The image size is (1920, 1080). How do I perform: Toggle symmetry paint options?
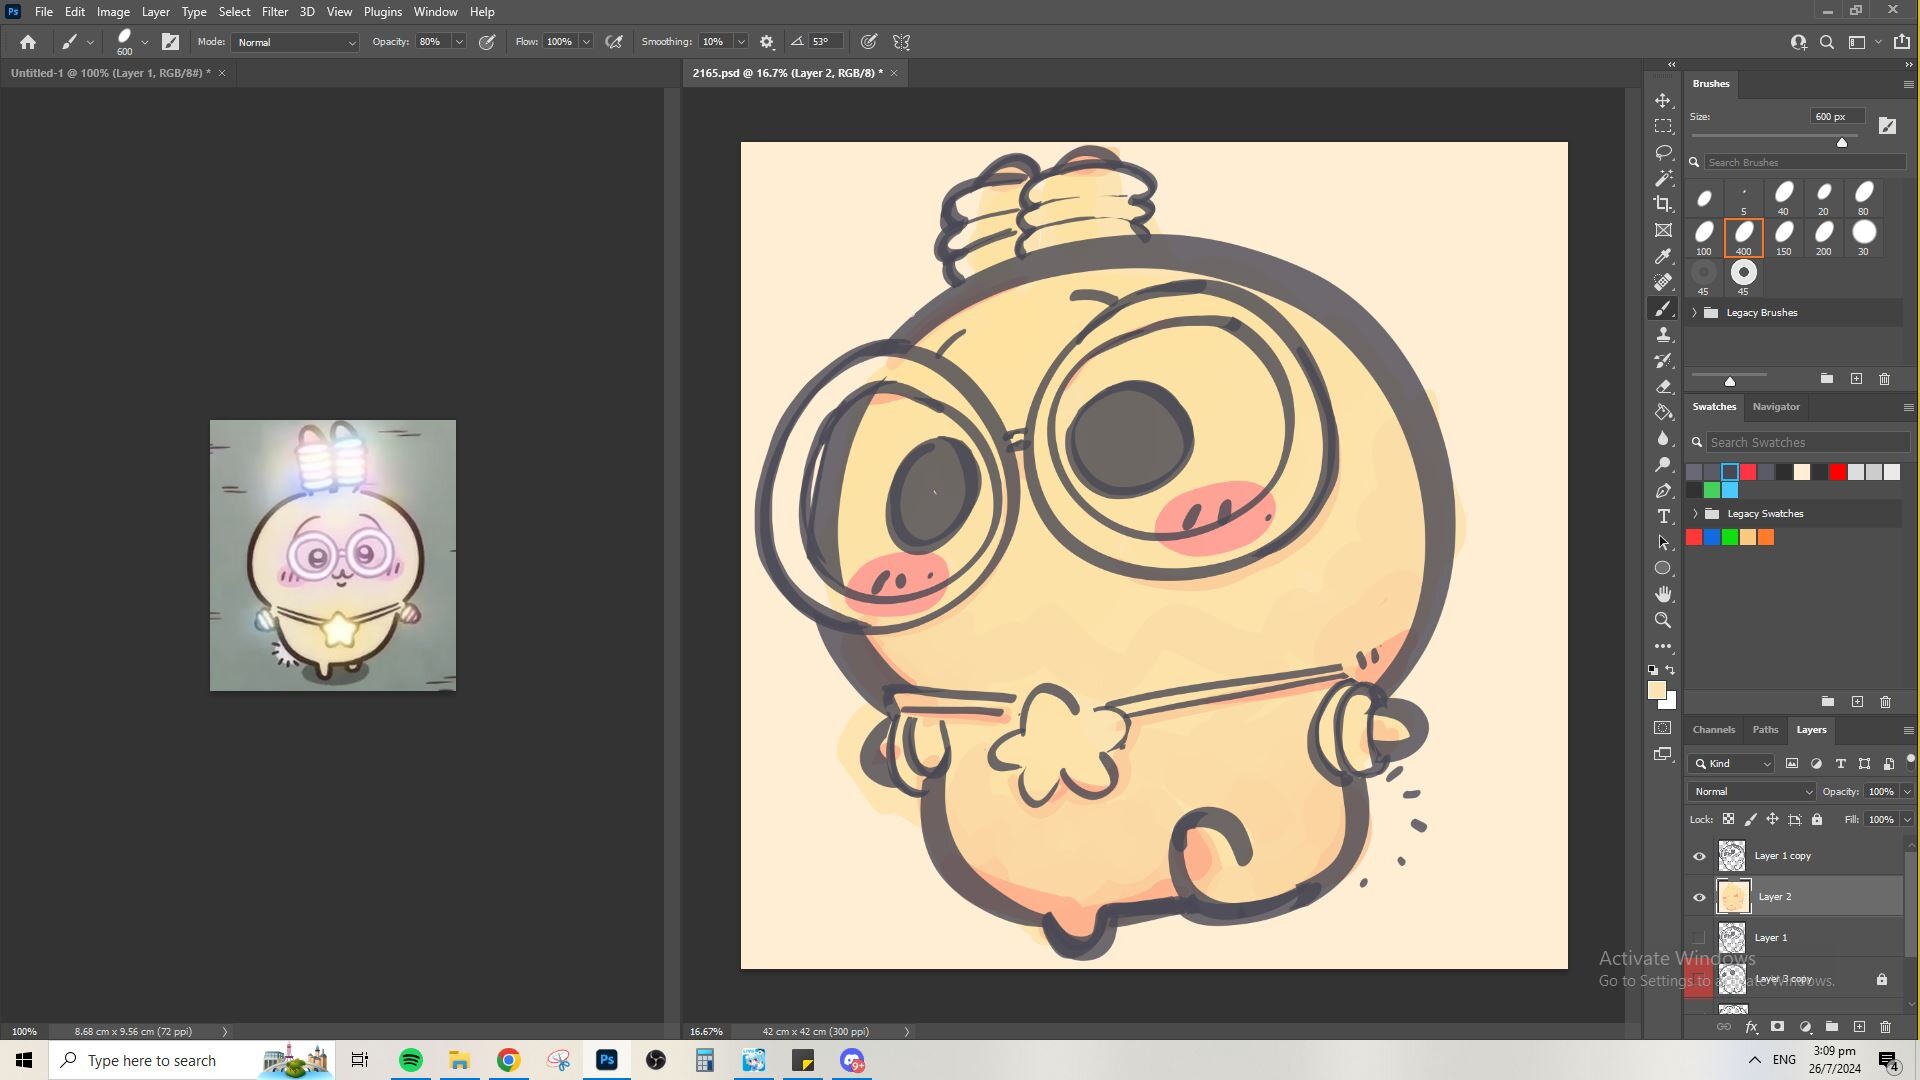(x=902, y=42)
